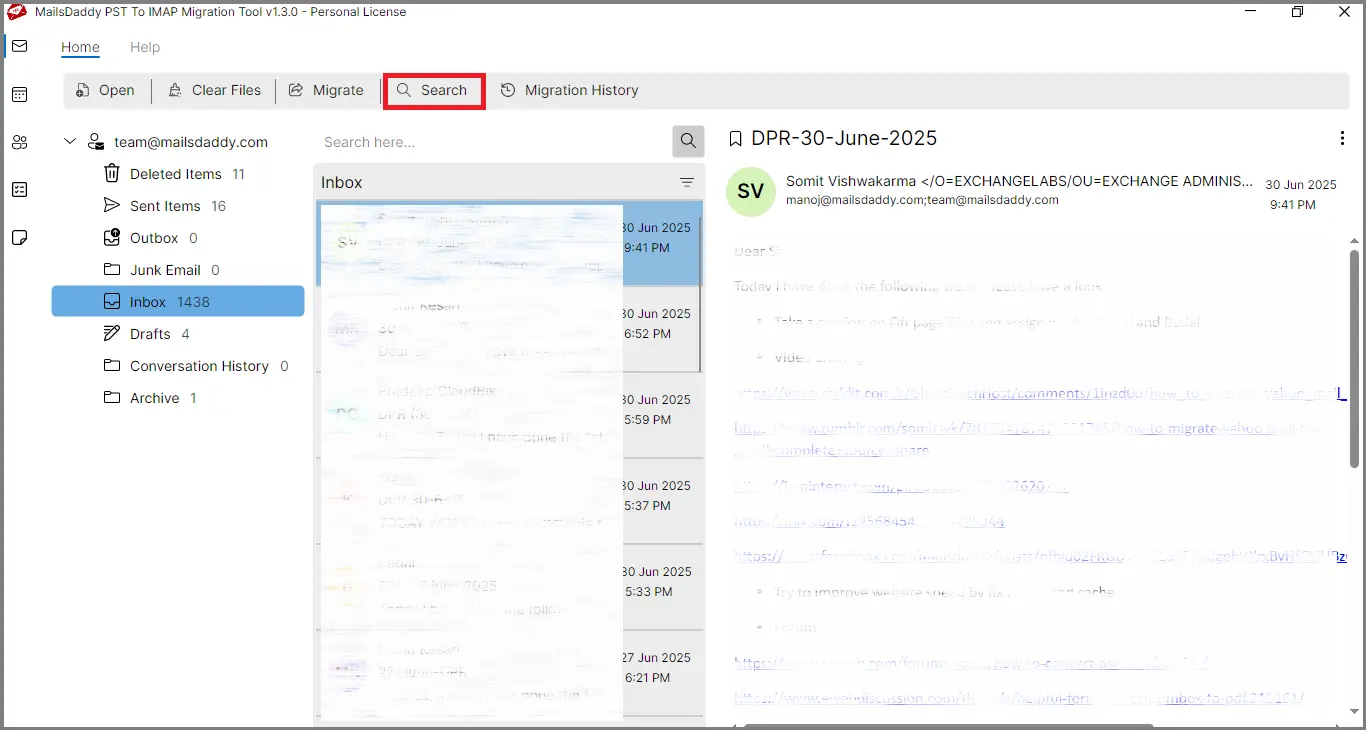Click the Open toolbar button
This screenshot has height=730, width=1366.
[x=105, y=90]
